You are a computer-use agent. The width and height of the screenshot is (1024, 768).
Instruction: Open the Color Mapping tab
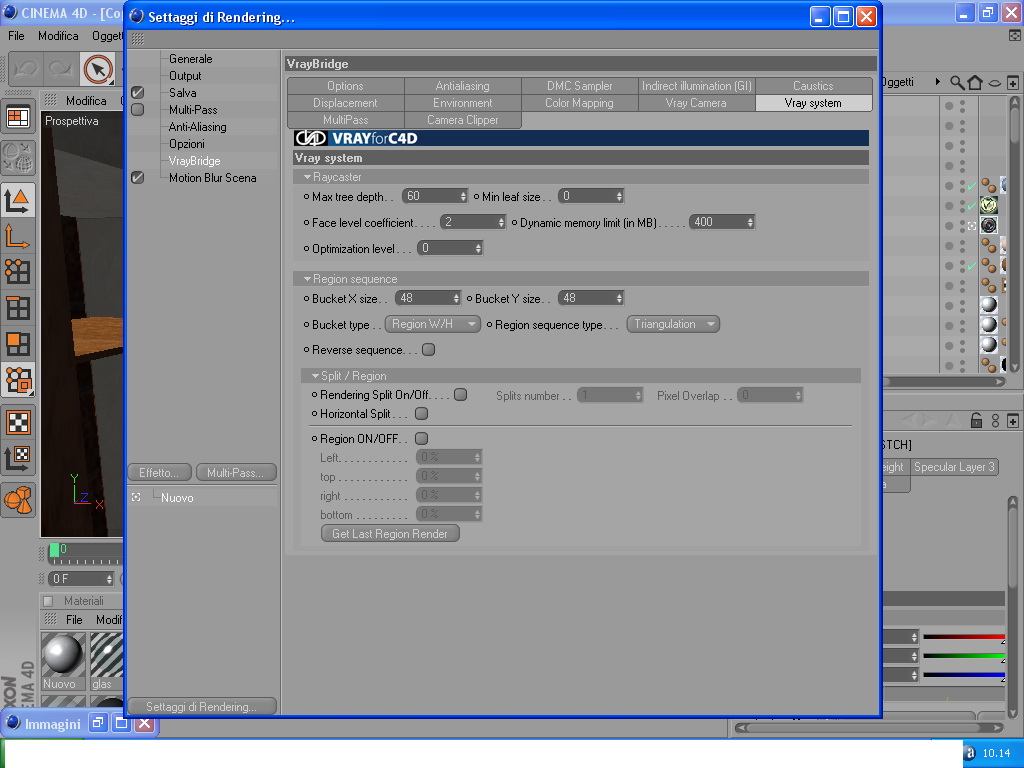click(x=579, y=103)
